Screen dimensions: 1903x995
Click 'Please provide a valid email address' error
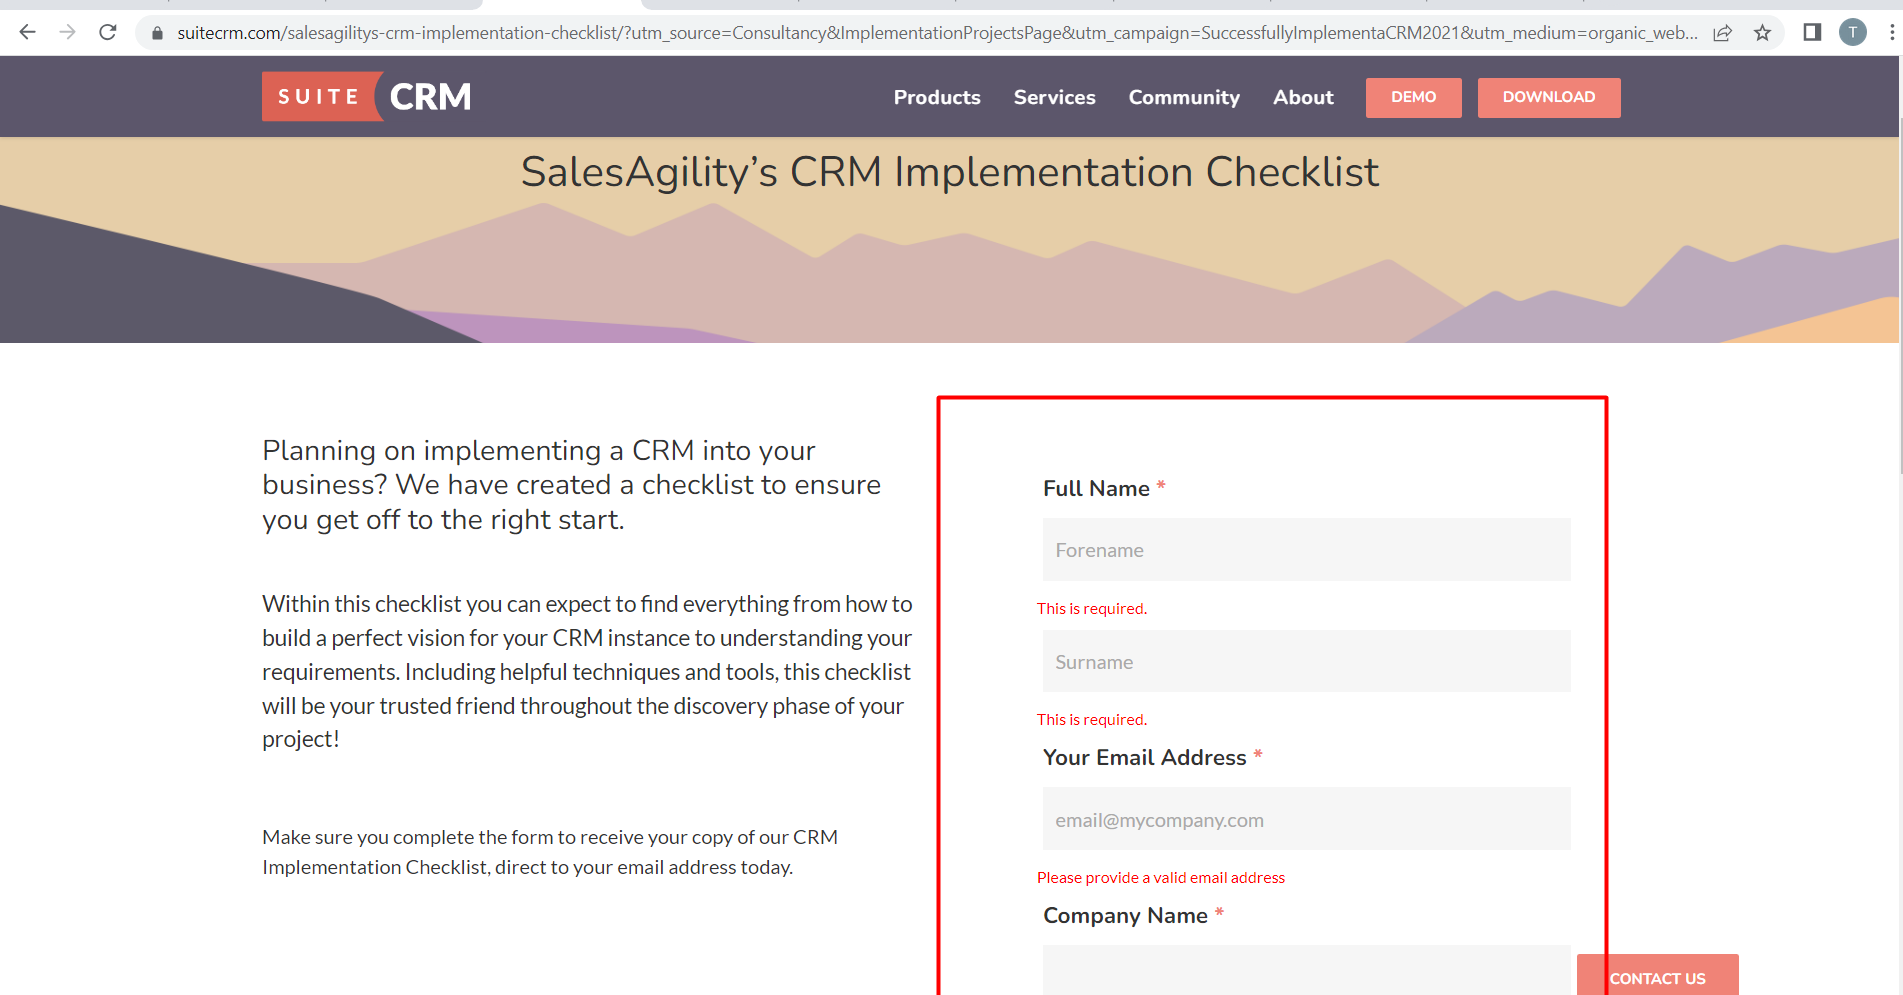[1161, 877]
